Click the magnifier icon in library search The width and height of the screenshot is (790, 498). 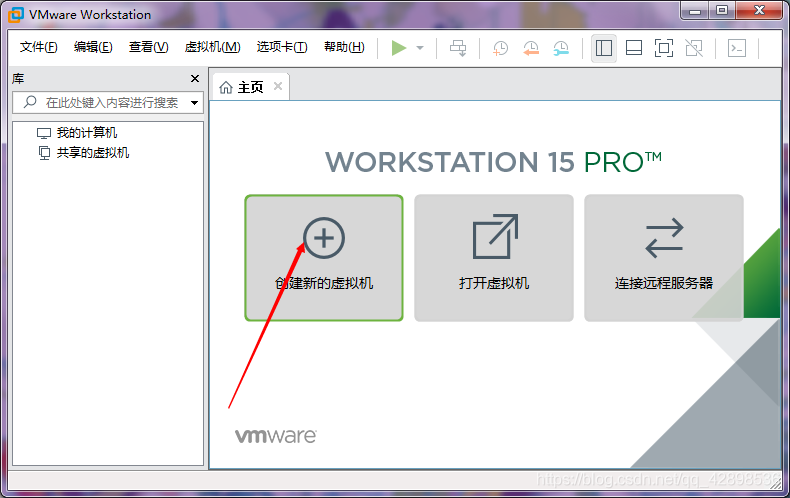pos(30,102)
